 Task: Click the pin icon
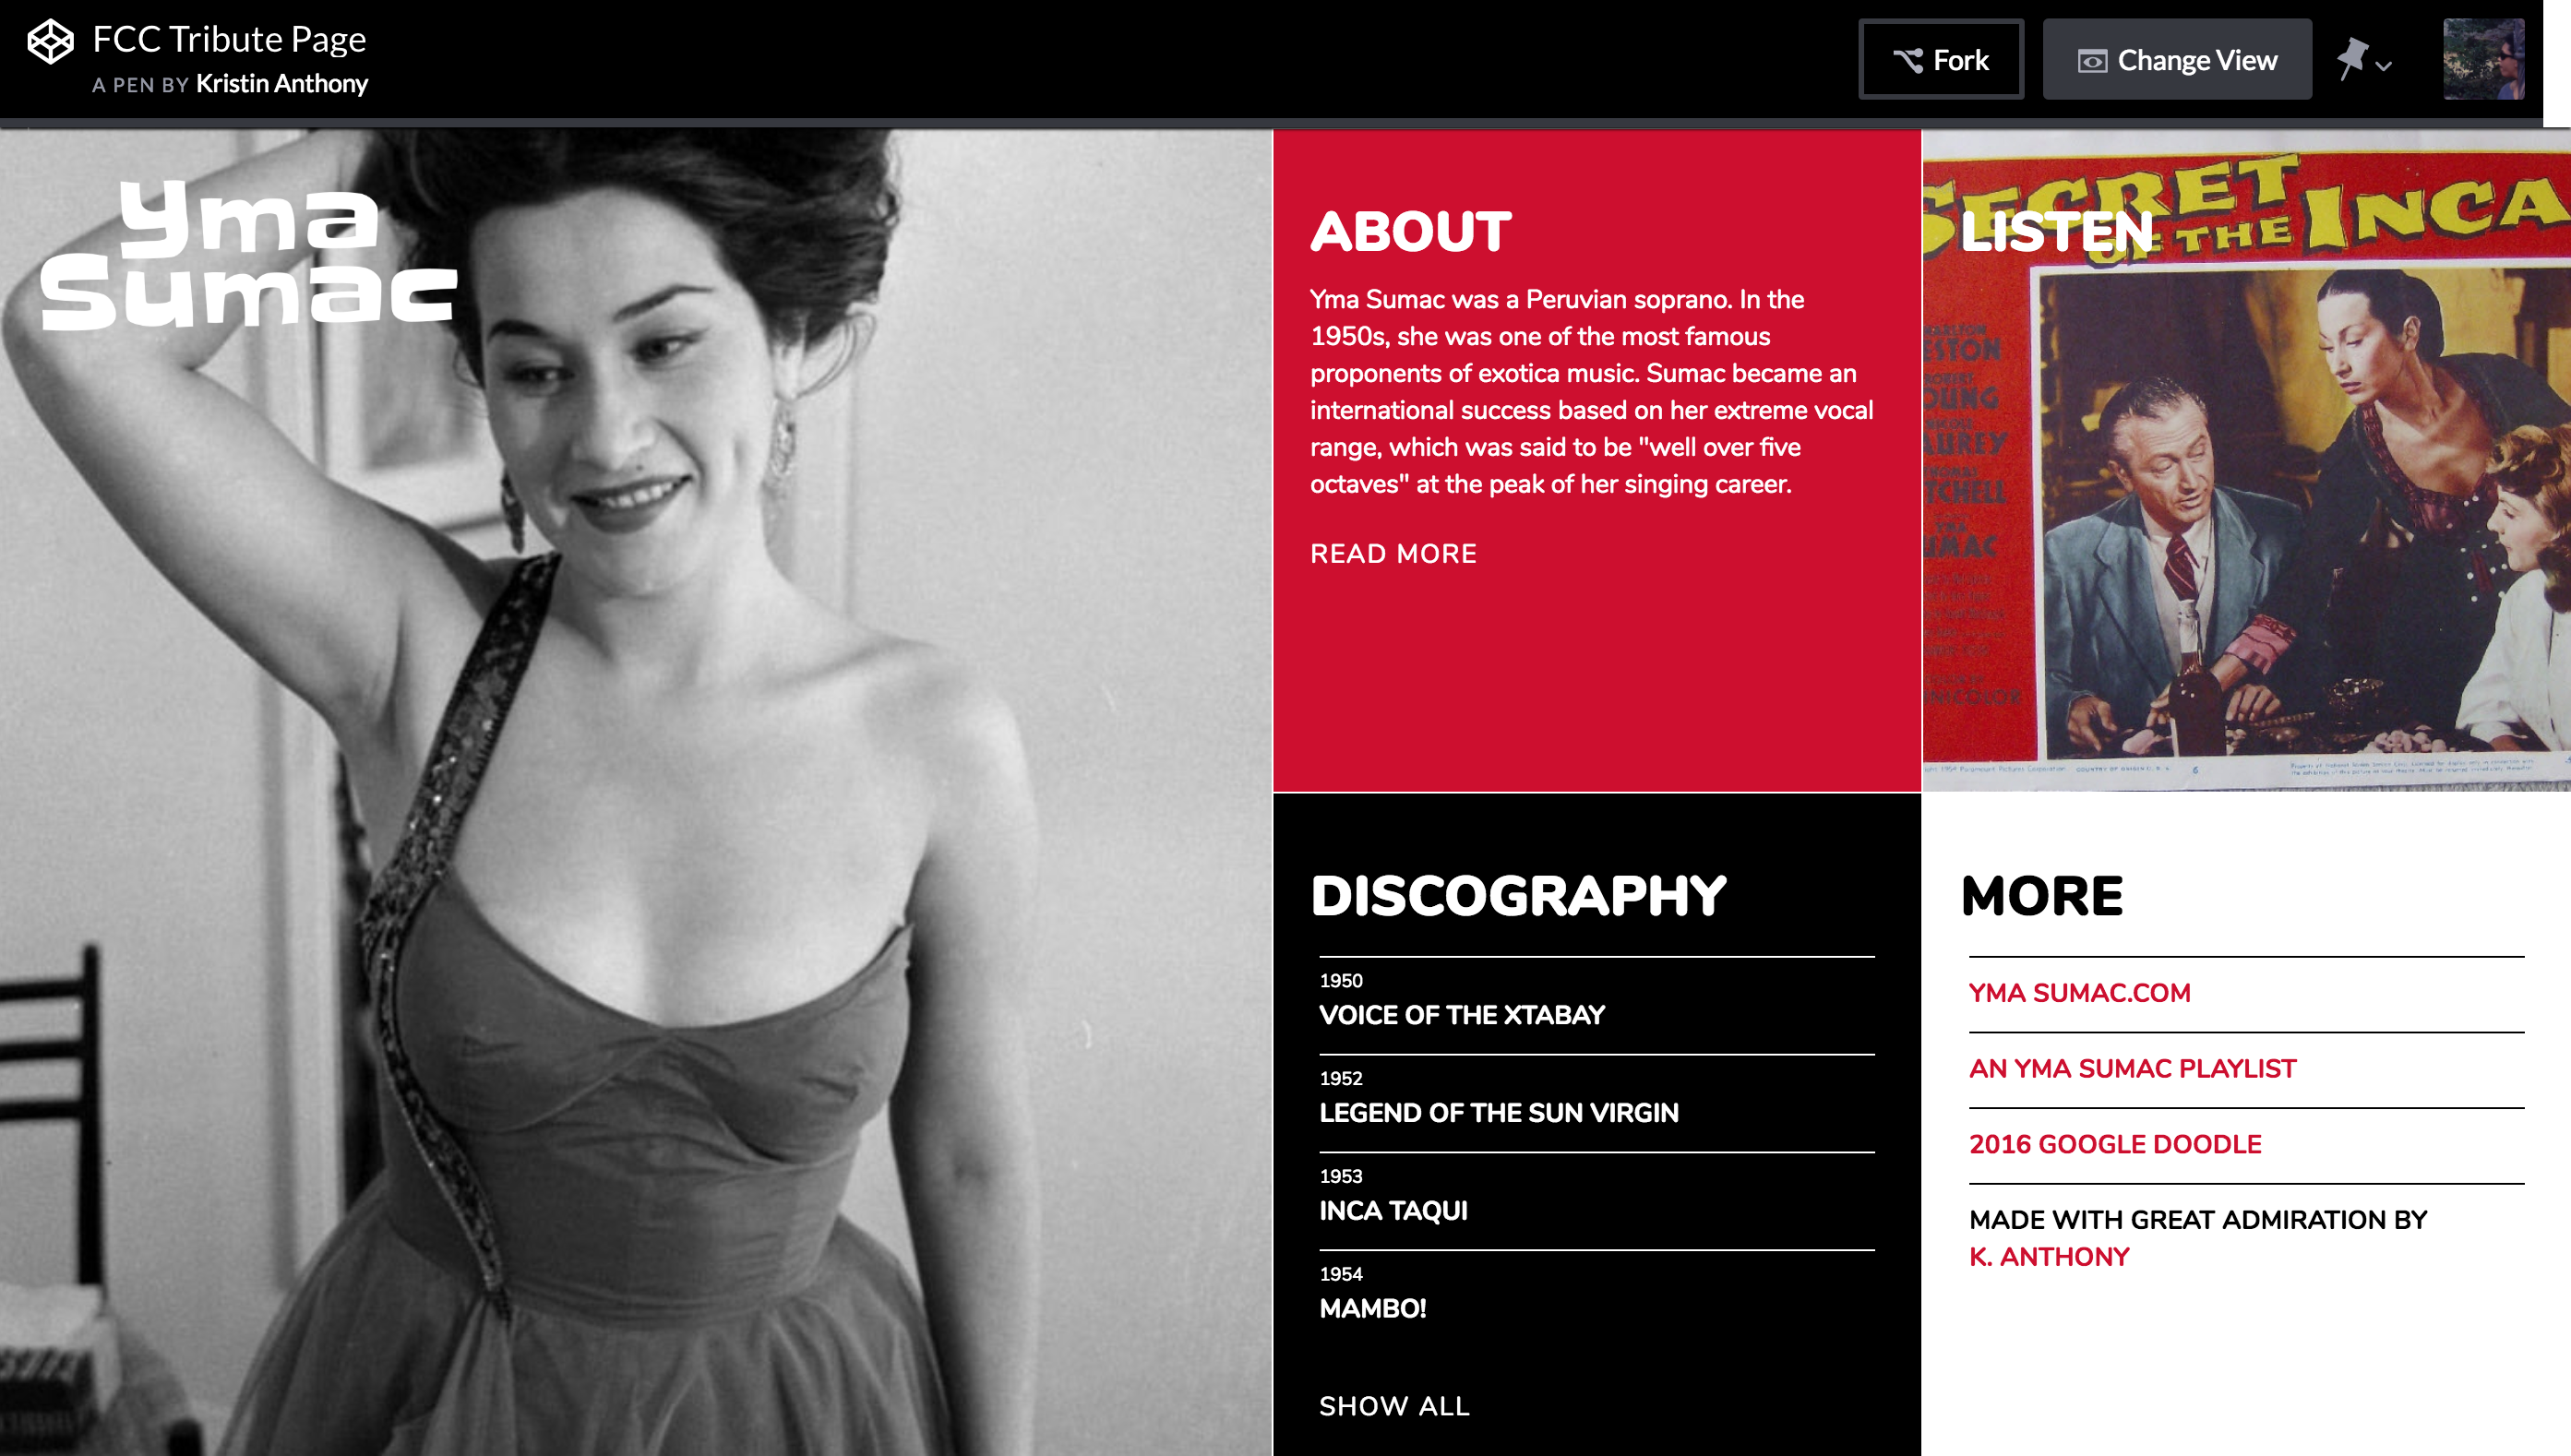pyautogui.click(x=2351, y=58)
